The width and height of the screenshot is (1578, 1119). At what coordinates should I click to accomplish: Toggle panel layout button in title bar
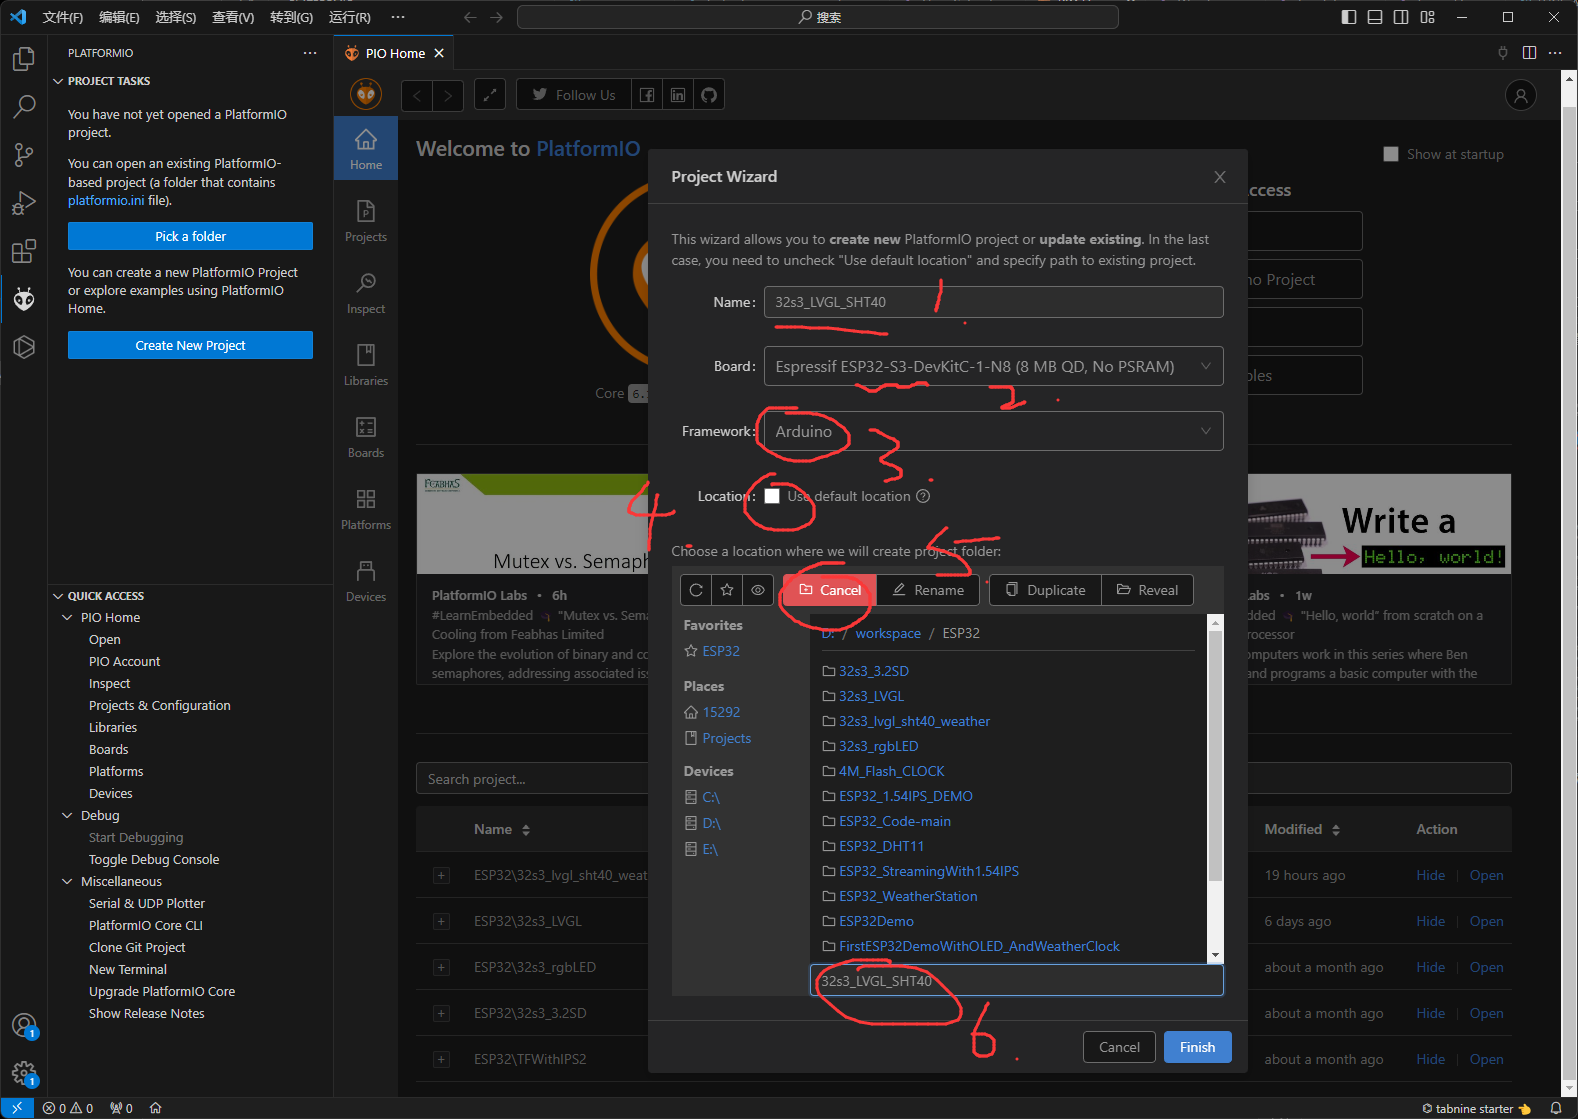[1375, 17]
